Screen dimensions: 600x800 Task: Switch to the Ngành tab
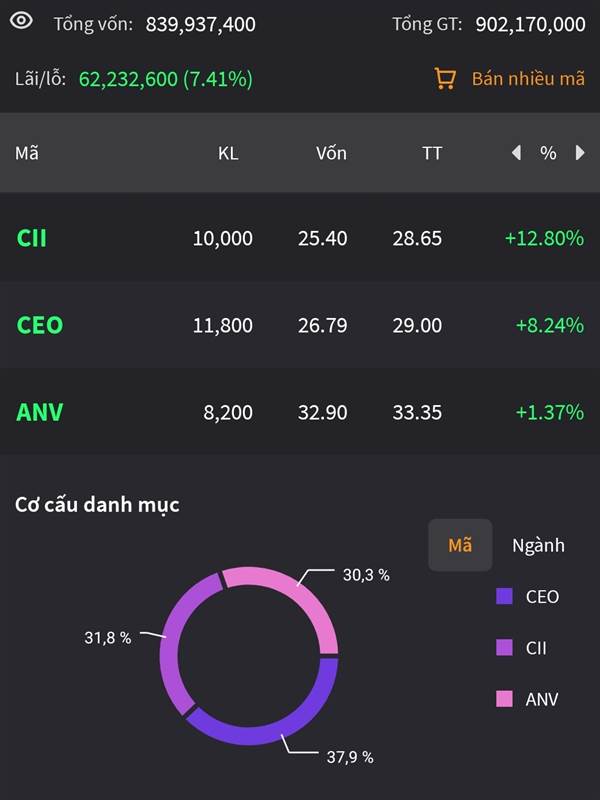pos(538,545)
